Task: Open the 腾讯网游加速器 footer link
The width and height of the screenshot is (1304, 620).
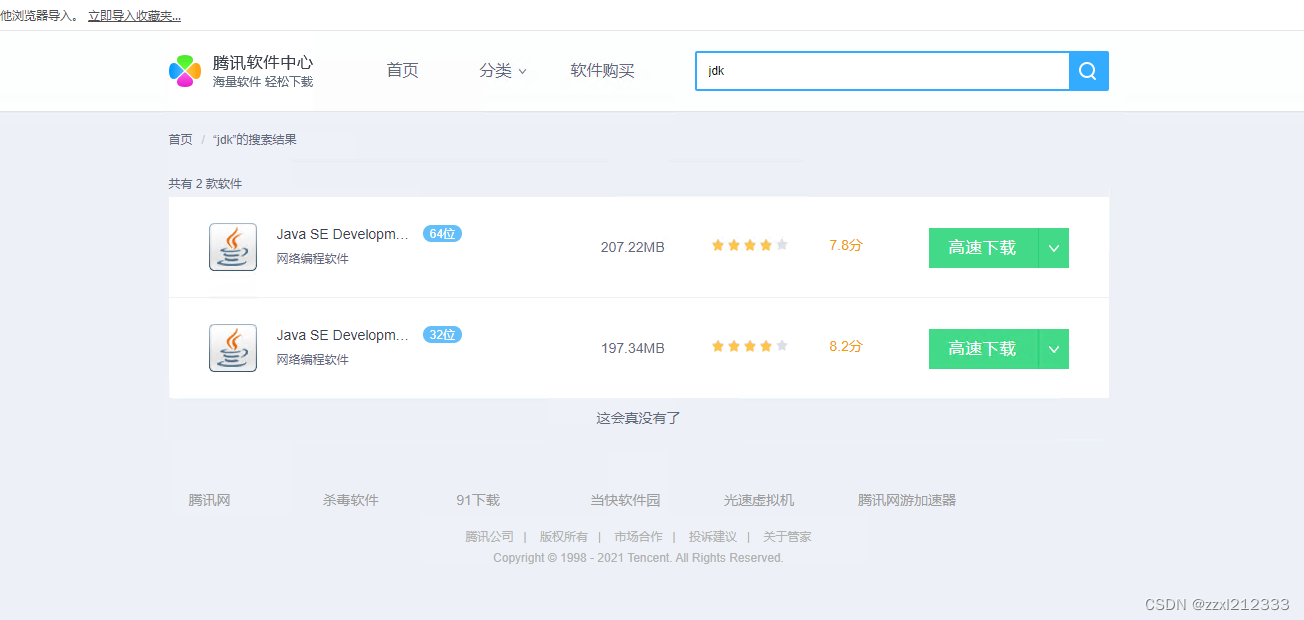Action: point(907,500)
